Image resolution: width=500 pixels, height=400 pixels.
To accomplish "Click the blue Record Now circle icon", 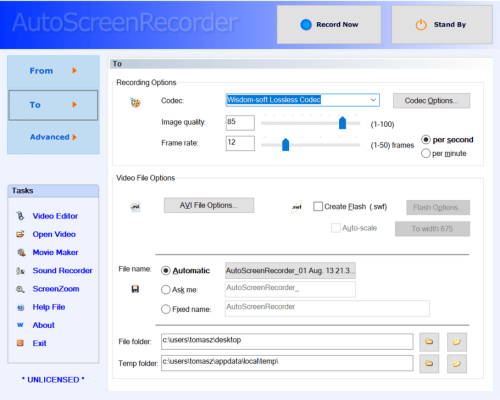I will pos(306,24).
